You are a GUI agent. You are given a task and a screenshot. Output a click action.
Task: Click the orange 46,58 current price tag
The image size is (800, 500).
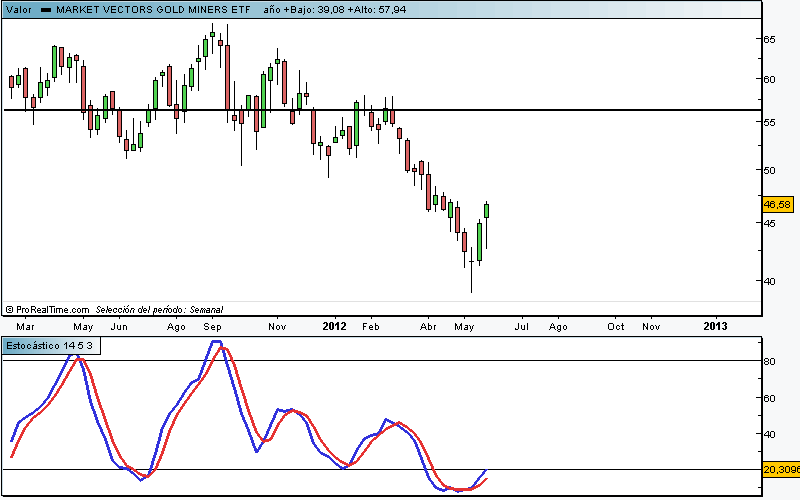click(777, 204)
